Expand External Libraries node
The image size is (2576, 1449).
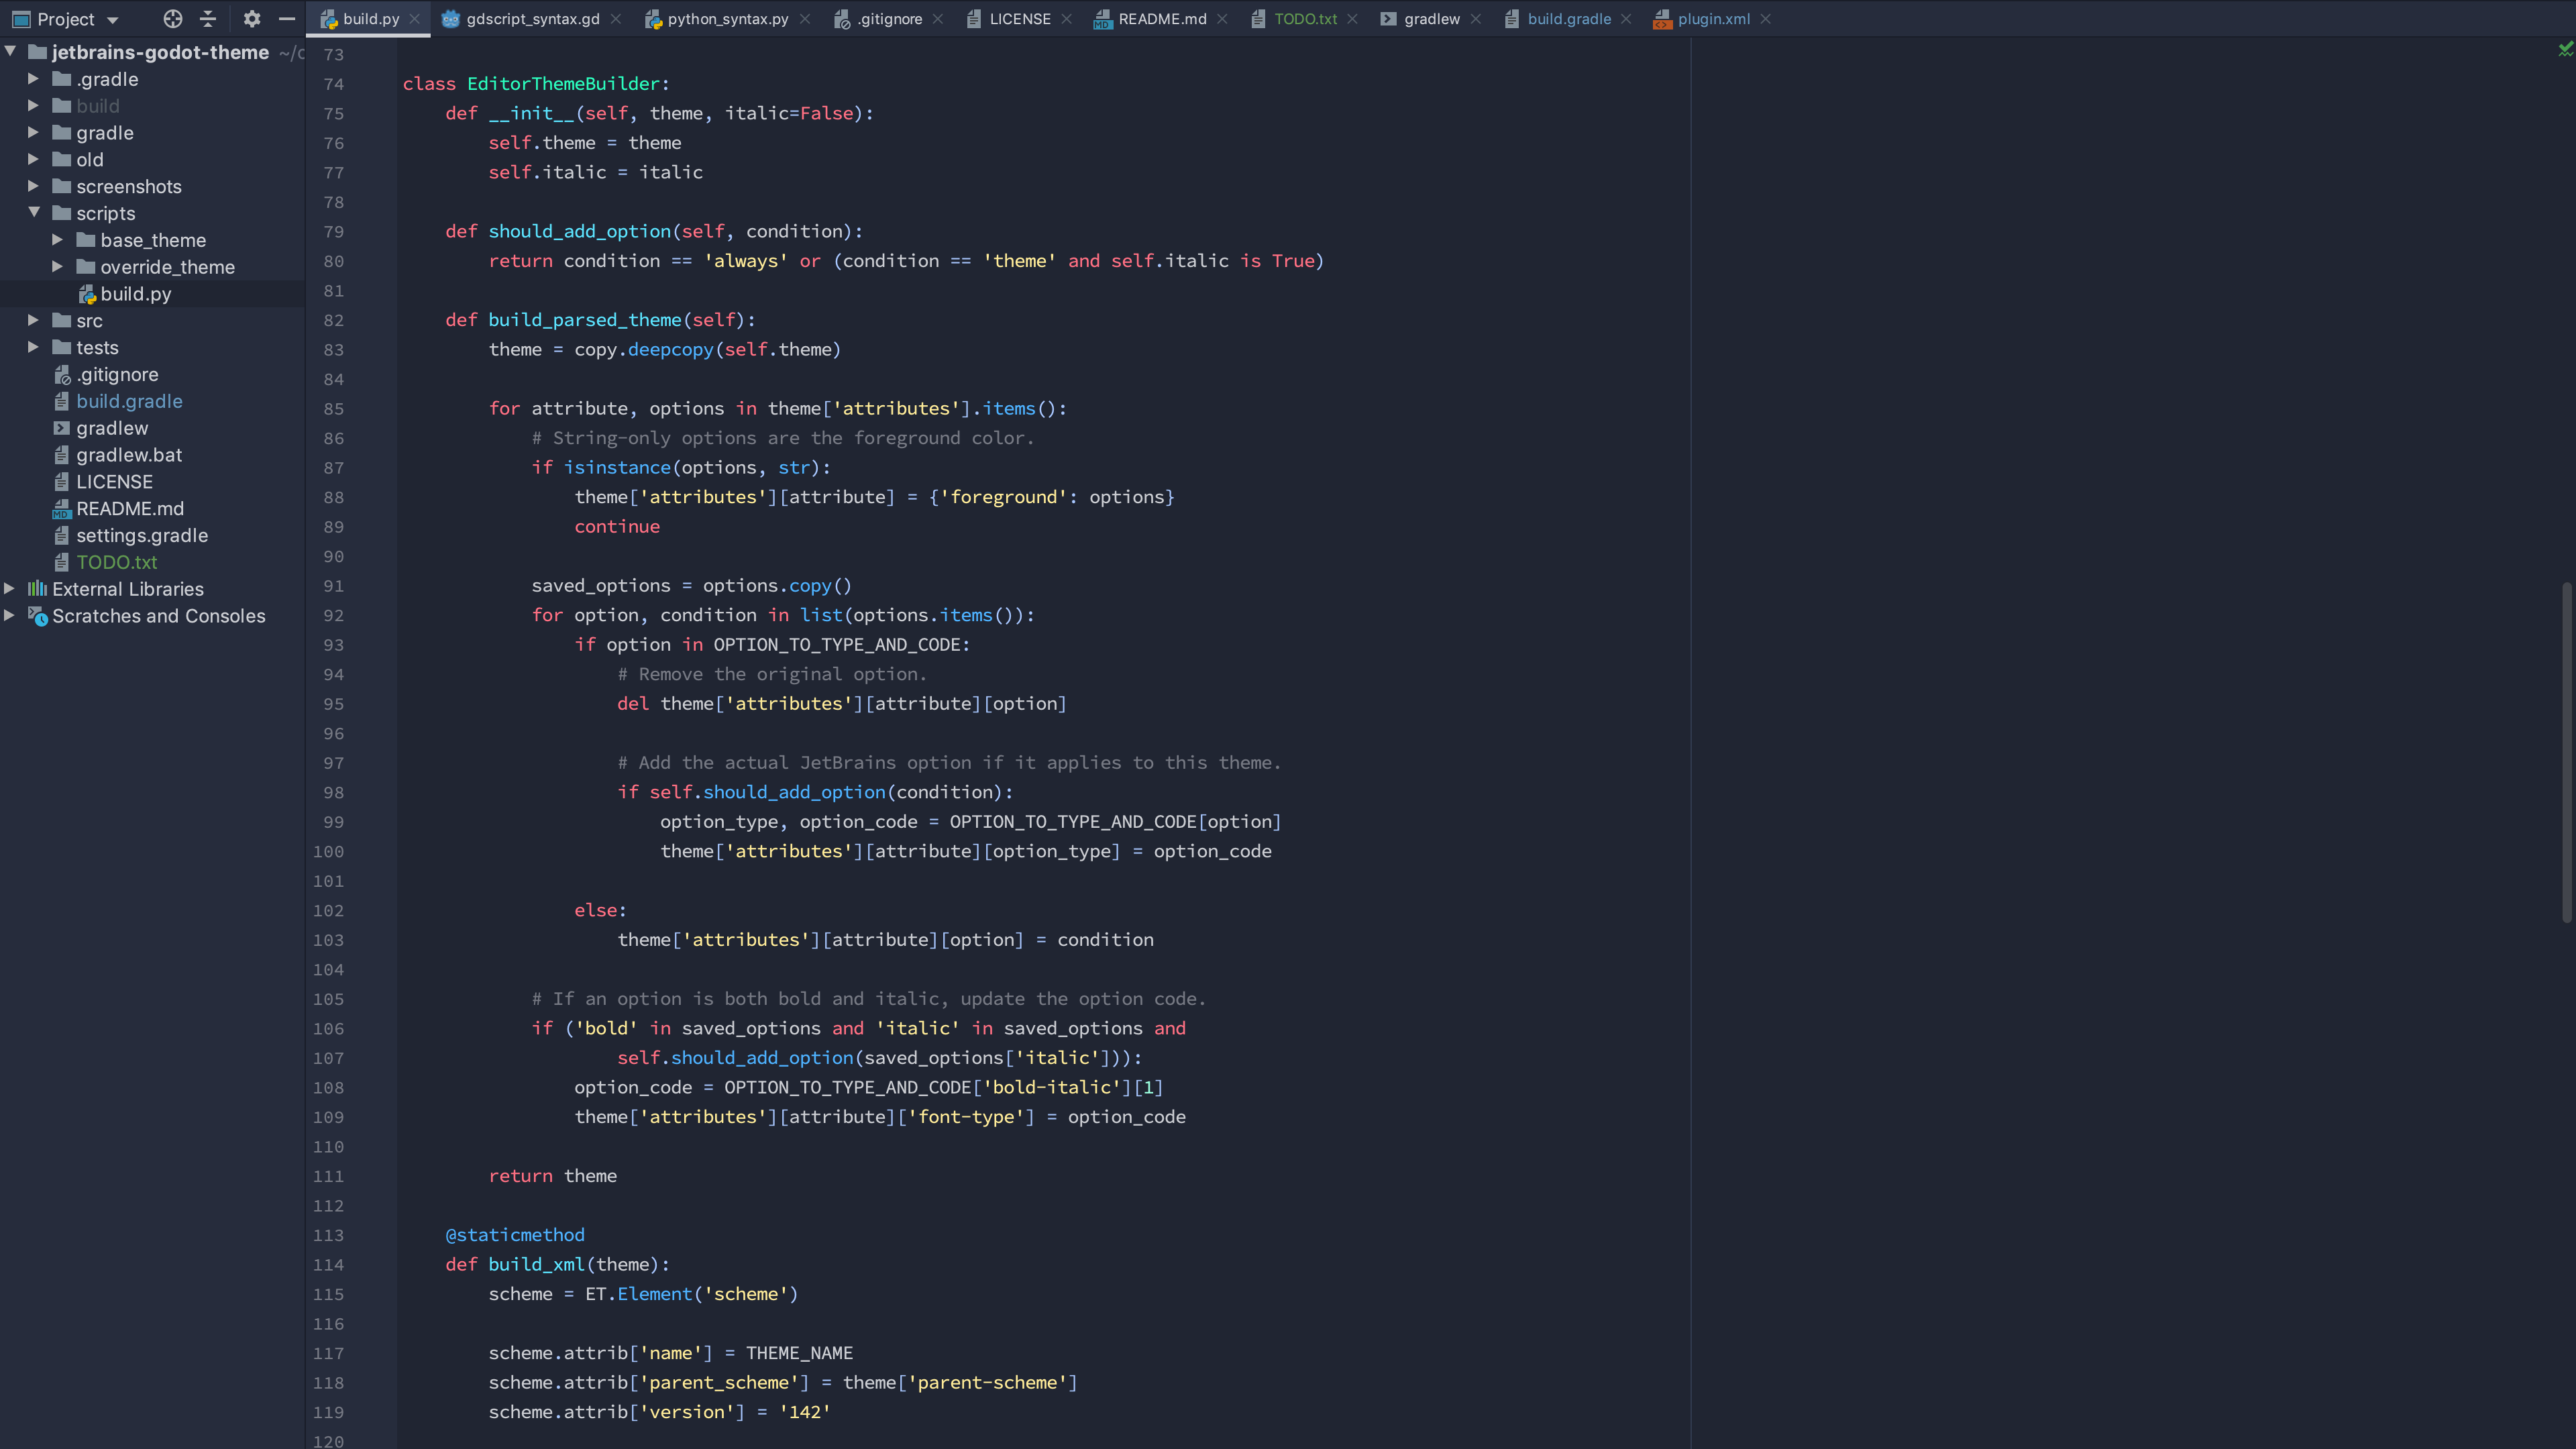point(10,589)
